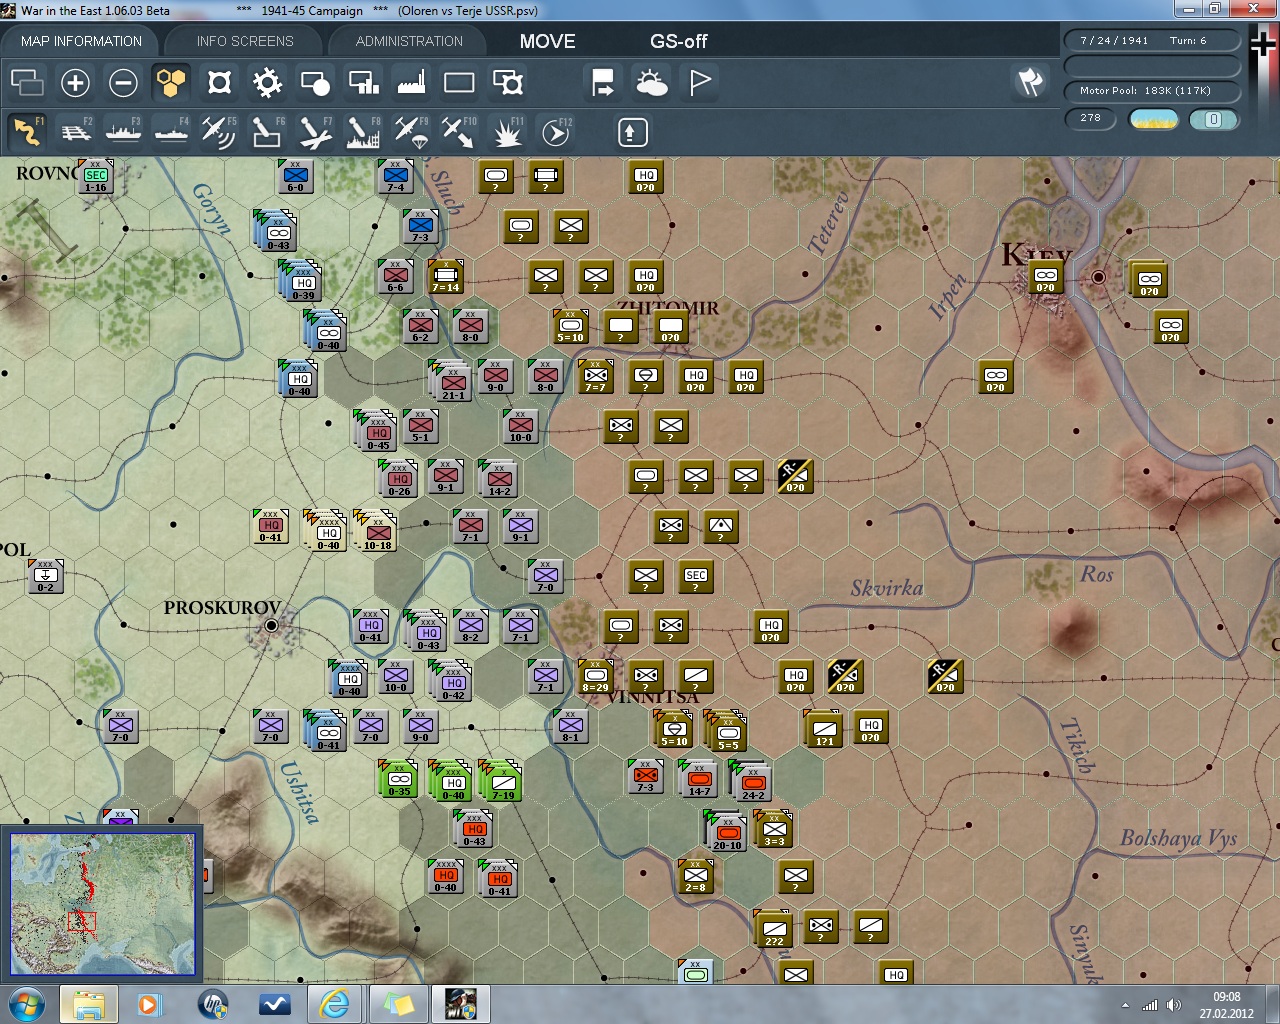The width and height of the screenshot is (1280, 1024).
Task: Click the minimap thumbnail in corner
Action: click(x=102, y=904)
